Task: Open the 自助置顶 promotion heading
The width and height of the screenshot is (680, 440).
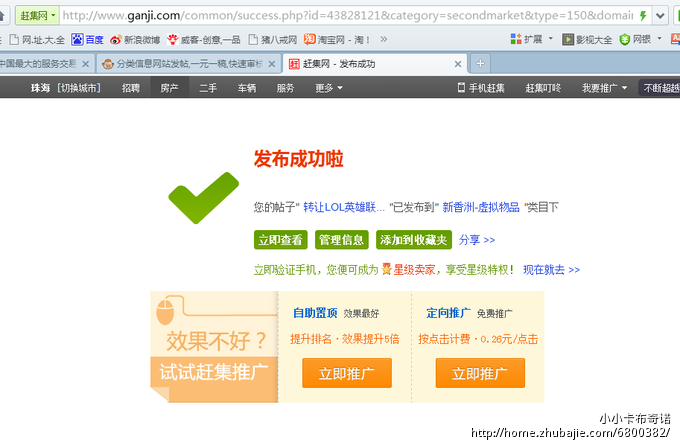Action: [315, 313]
